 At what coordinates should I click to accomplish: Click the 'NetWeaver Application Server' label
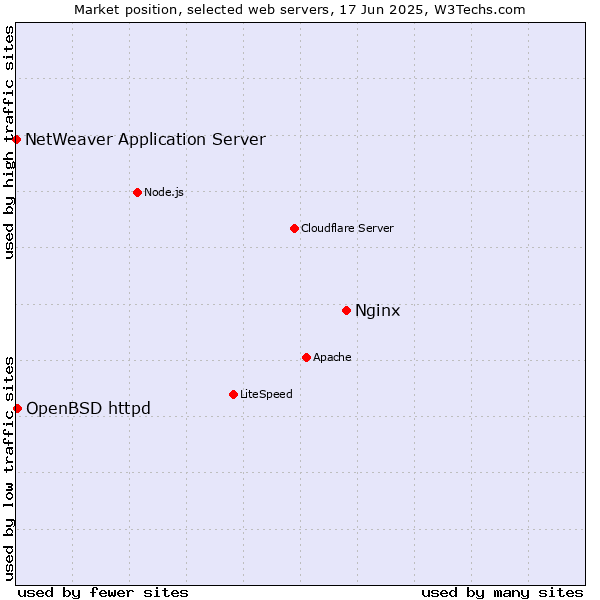click(145, 139)
